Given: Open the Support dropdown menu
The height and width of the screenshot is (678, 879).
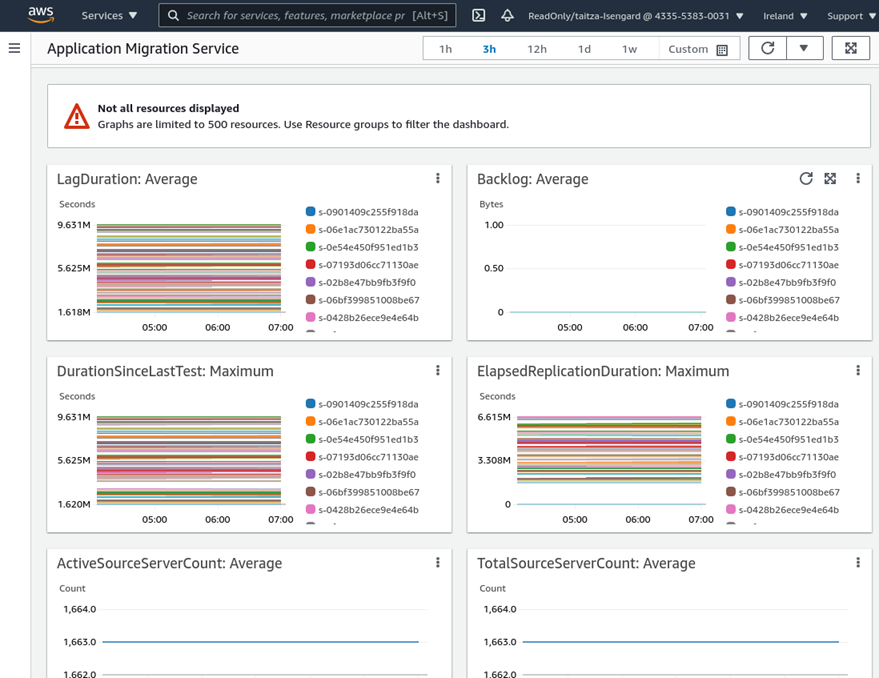Looking at the screenshot, I should [x=852, y=16].
